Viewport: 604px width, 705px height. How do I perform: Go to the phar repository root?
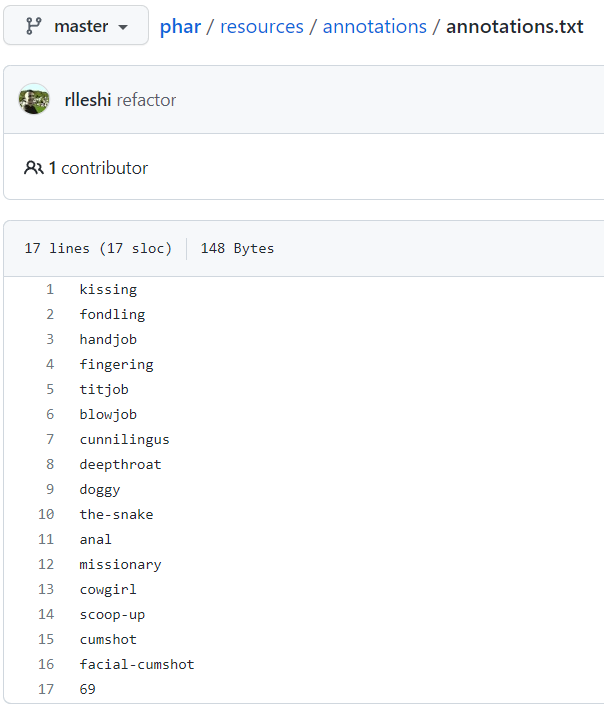180,26
